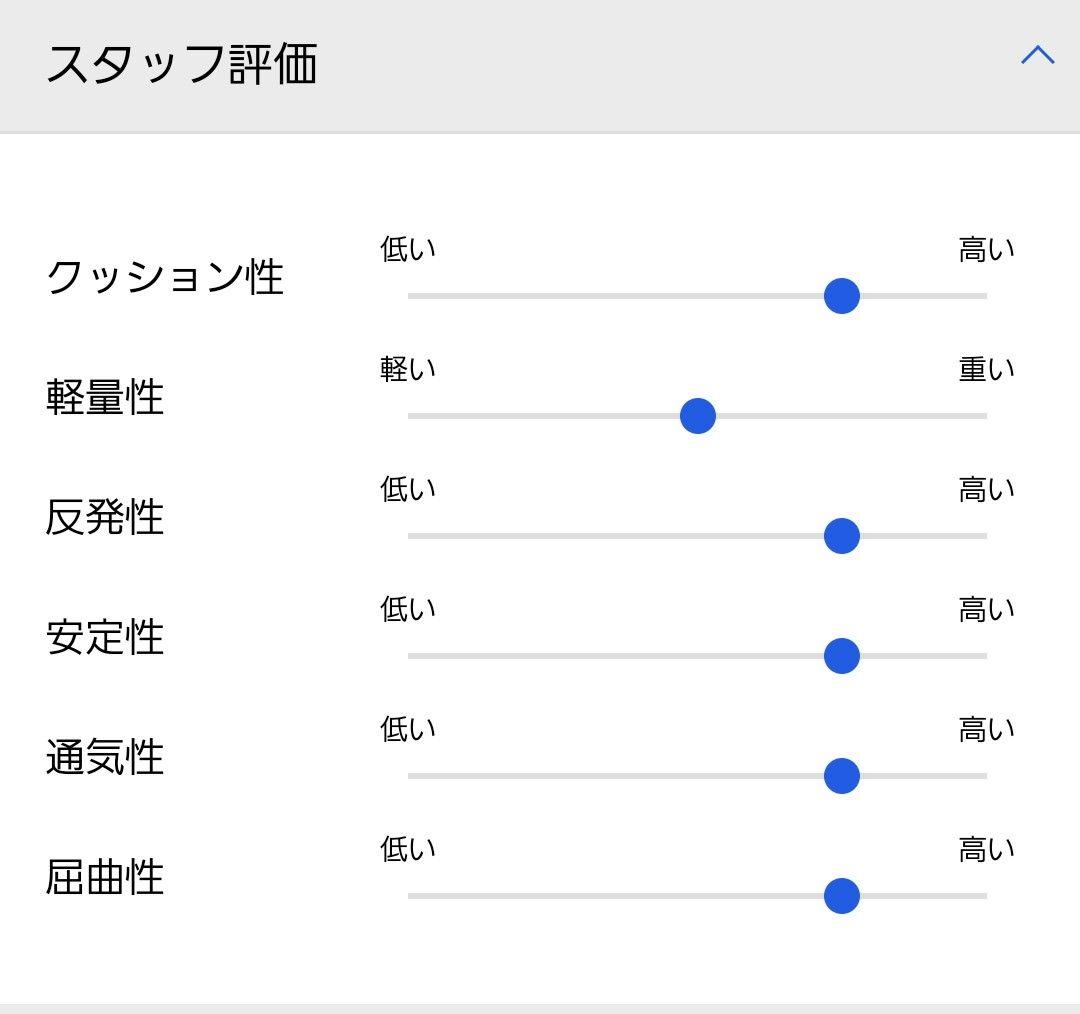This screenshot has width=1080, height=1014.
Task: Click the 反発性 label
Action: (x=105, y=517)
